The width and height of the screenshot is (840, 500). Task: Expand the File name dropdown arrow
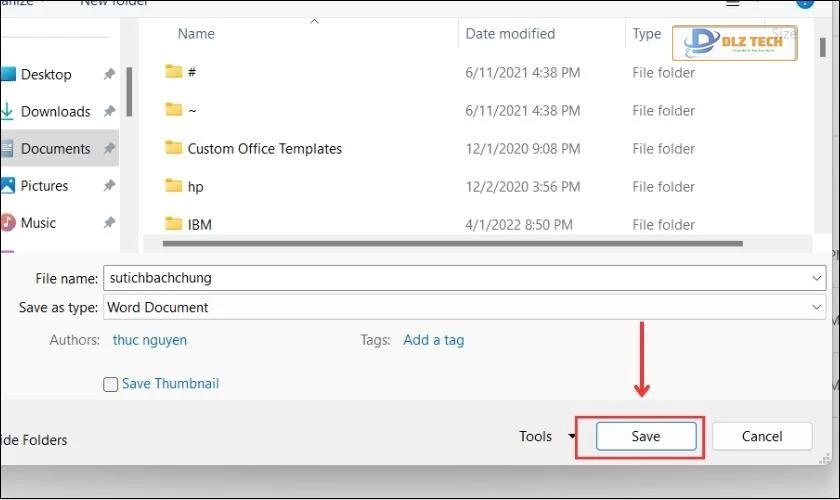pos(818,278)
